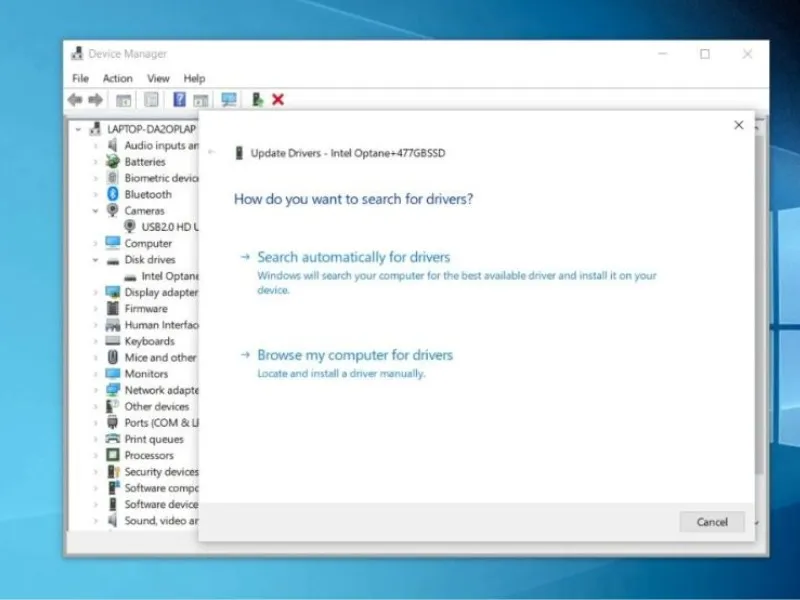The height and width of the screenshot is (600, 800).
Task: Select the Batteries category icon
Action: pyautogui.click(x=113, y=162)
